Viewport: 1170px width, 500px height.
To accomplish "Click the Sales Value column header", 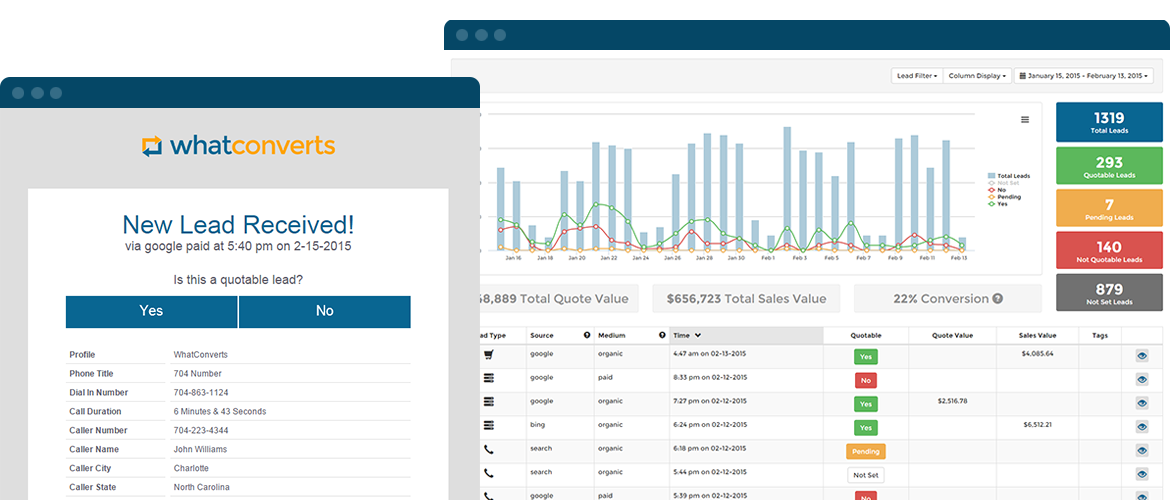I will coord(1037,335).
